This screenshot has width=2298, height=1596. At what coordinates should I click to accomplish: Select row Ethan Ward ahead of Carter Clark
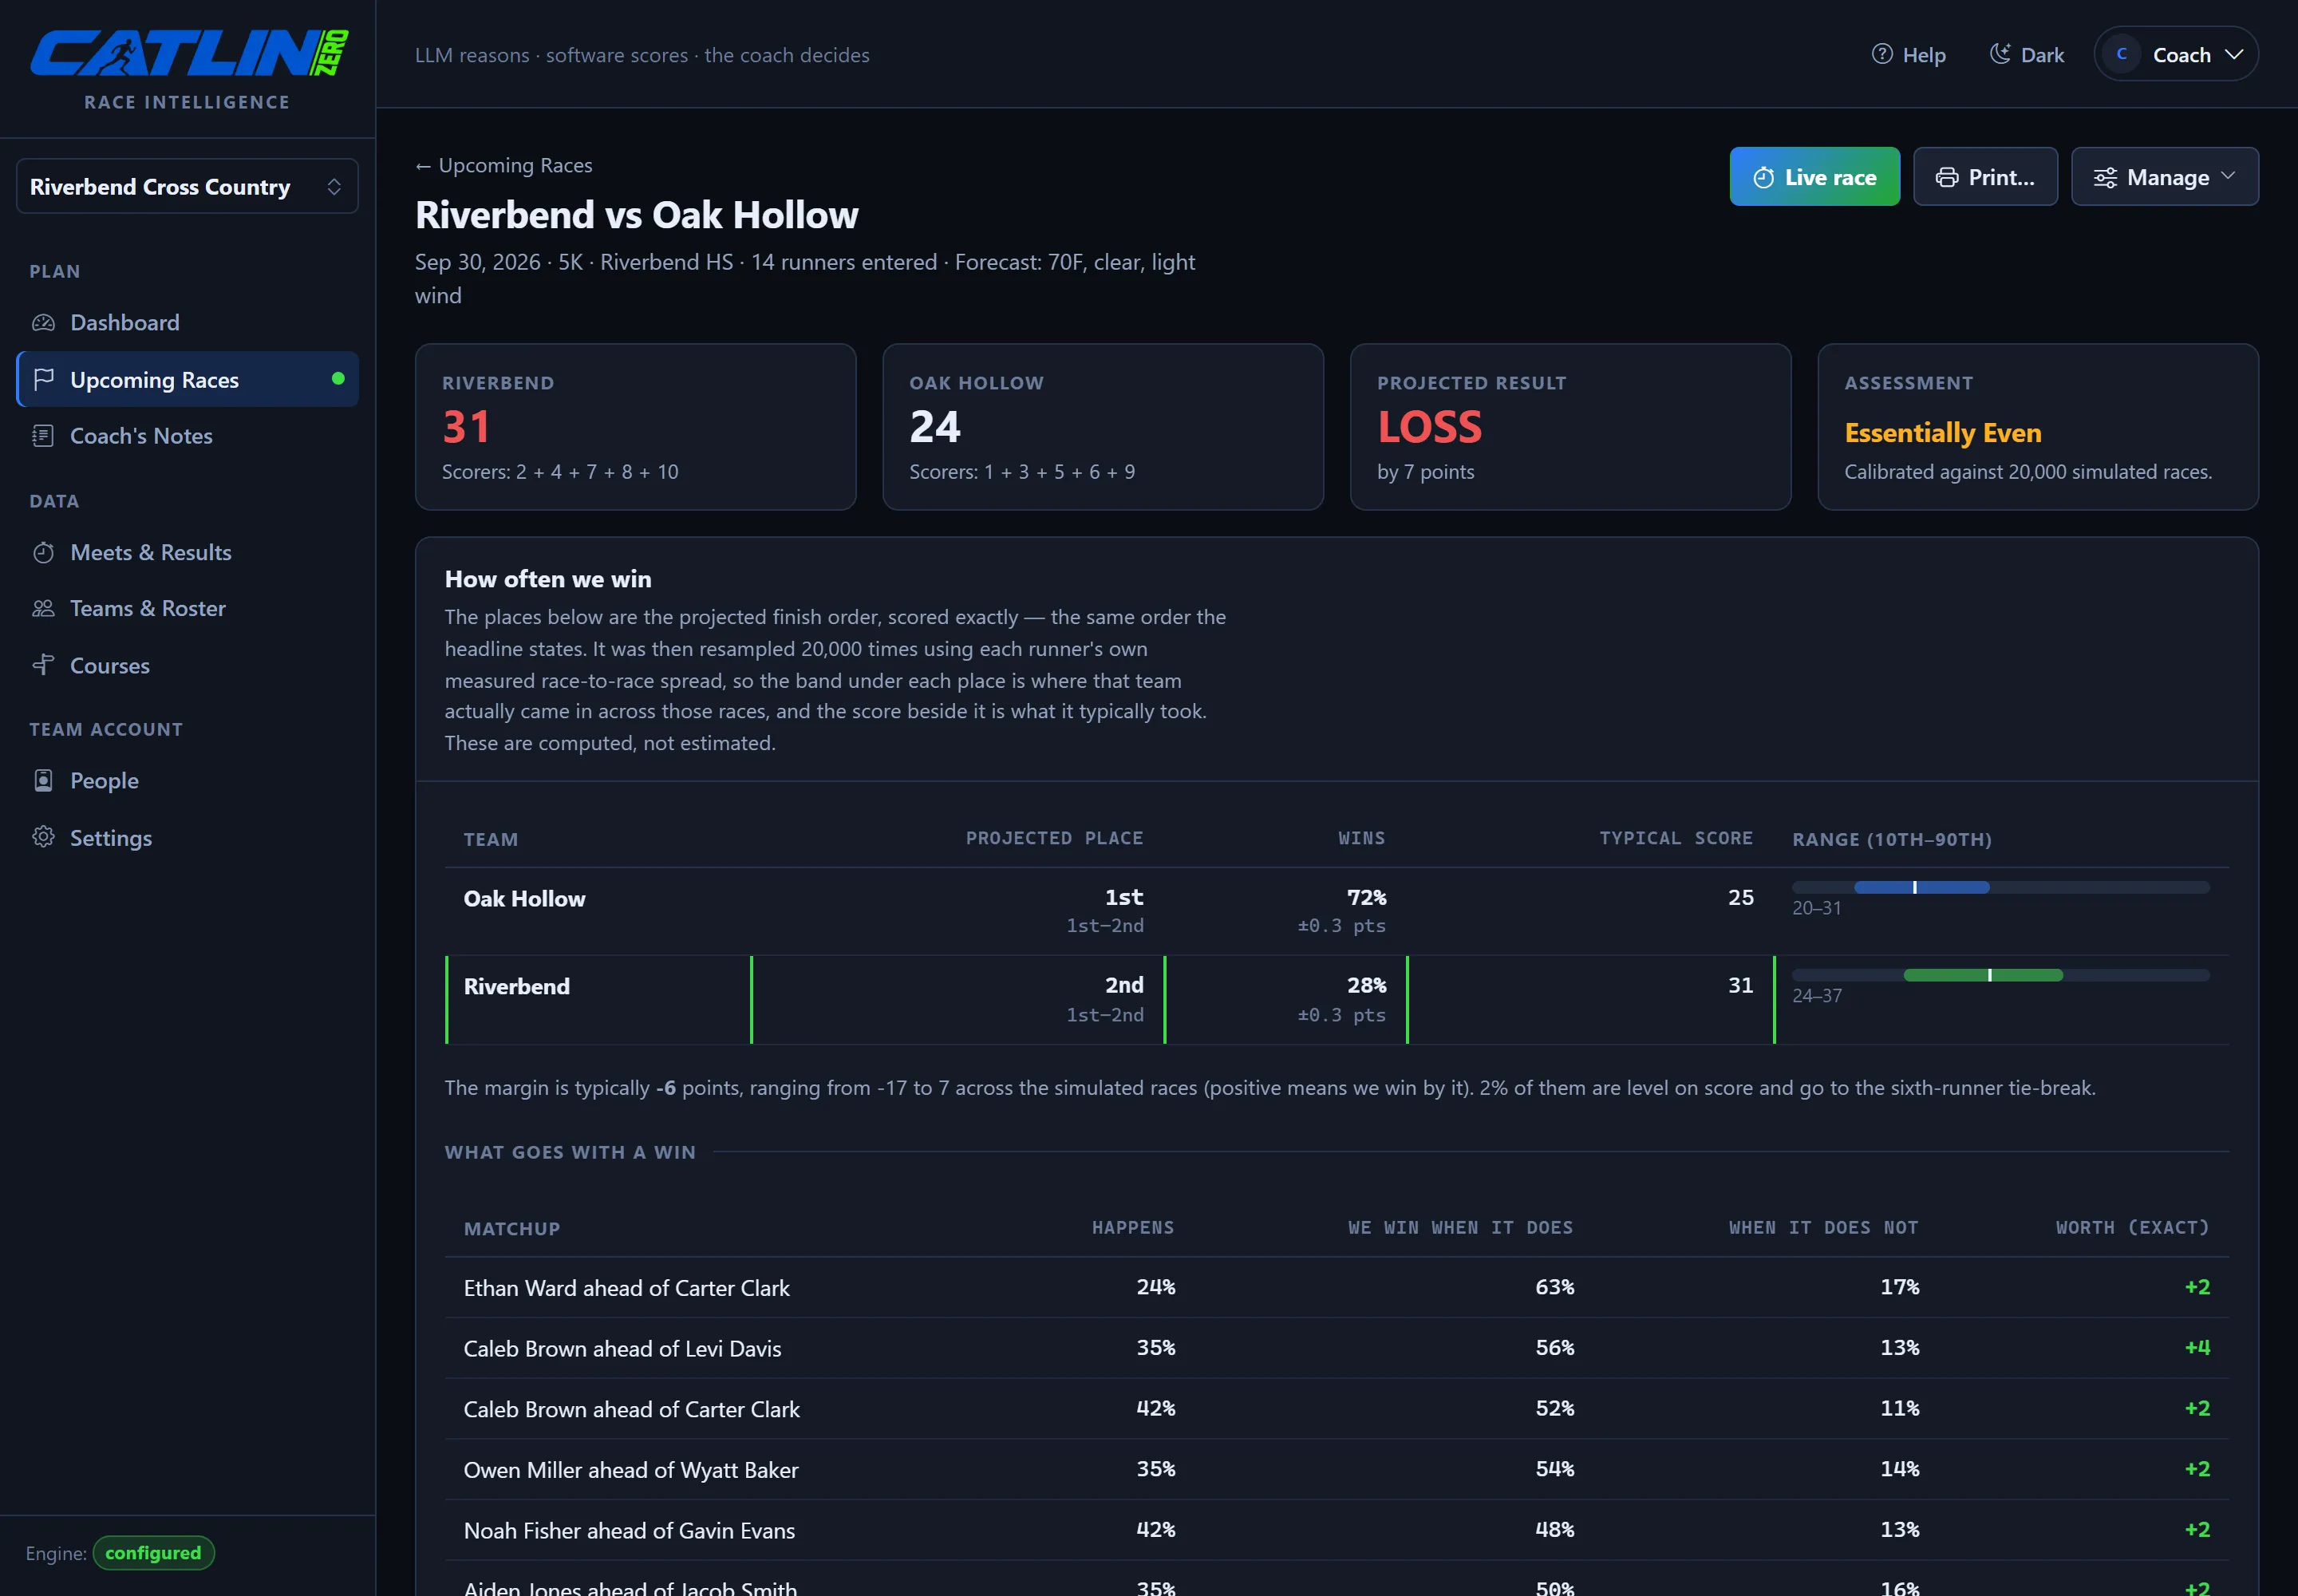(1336, 1287)
